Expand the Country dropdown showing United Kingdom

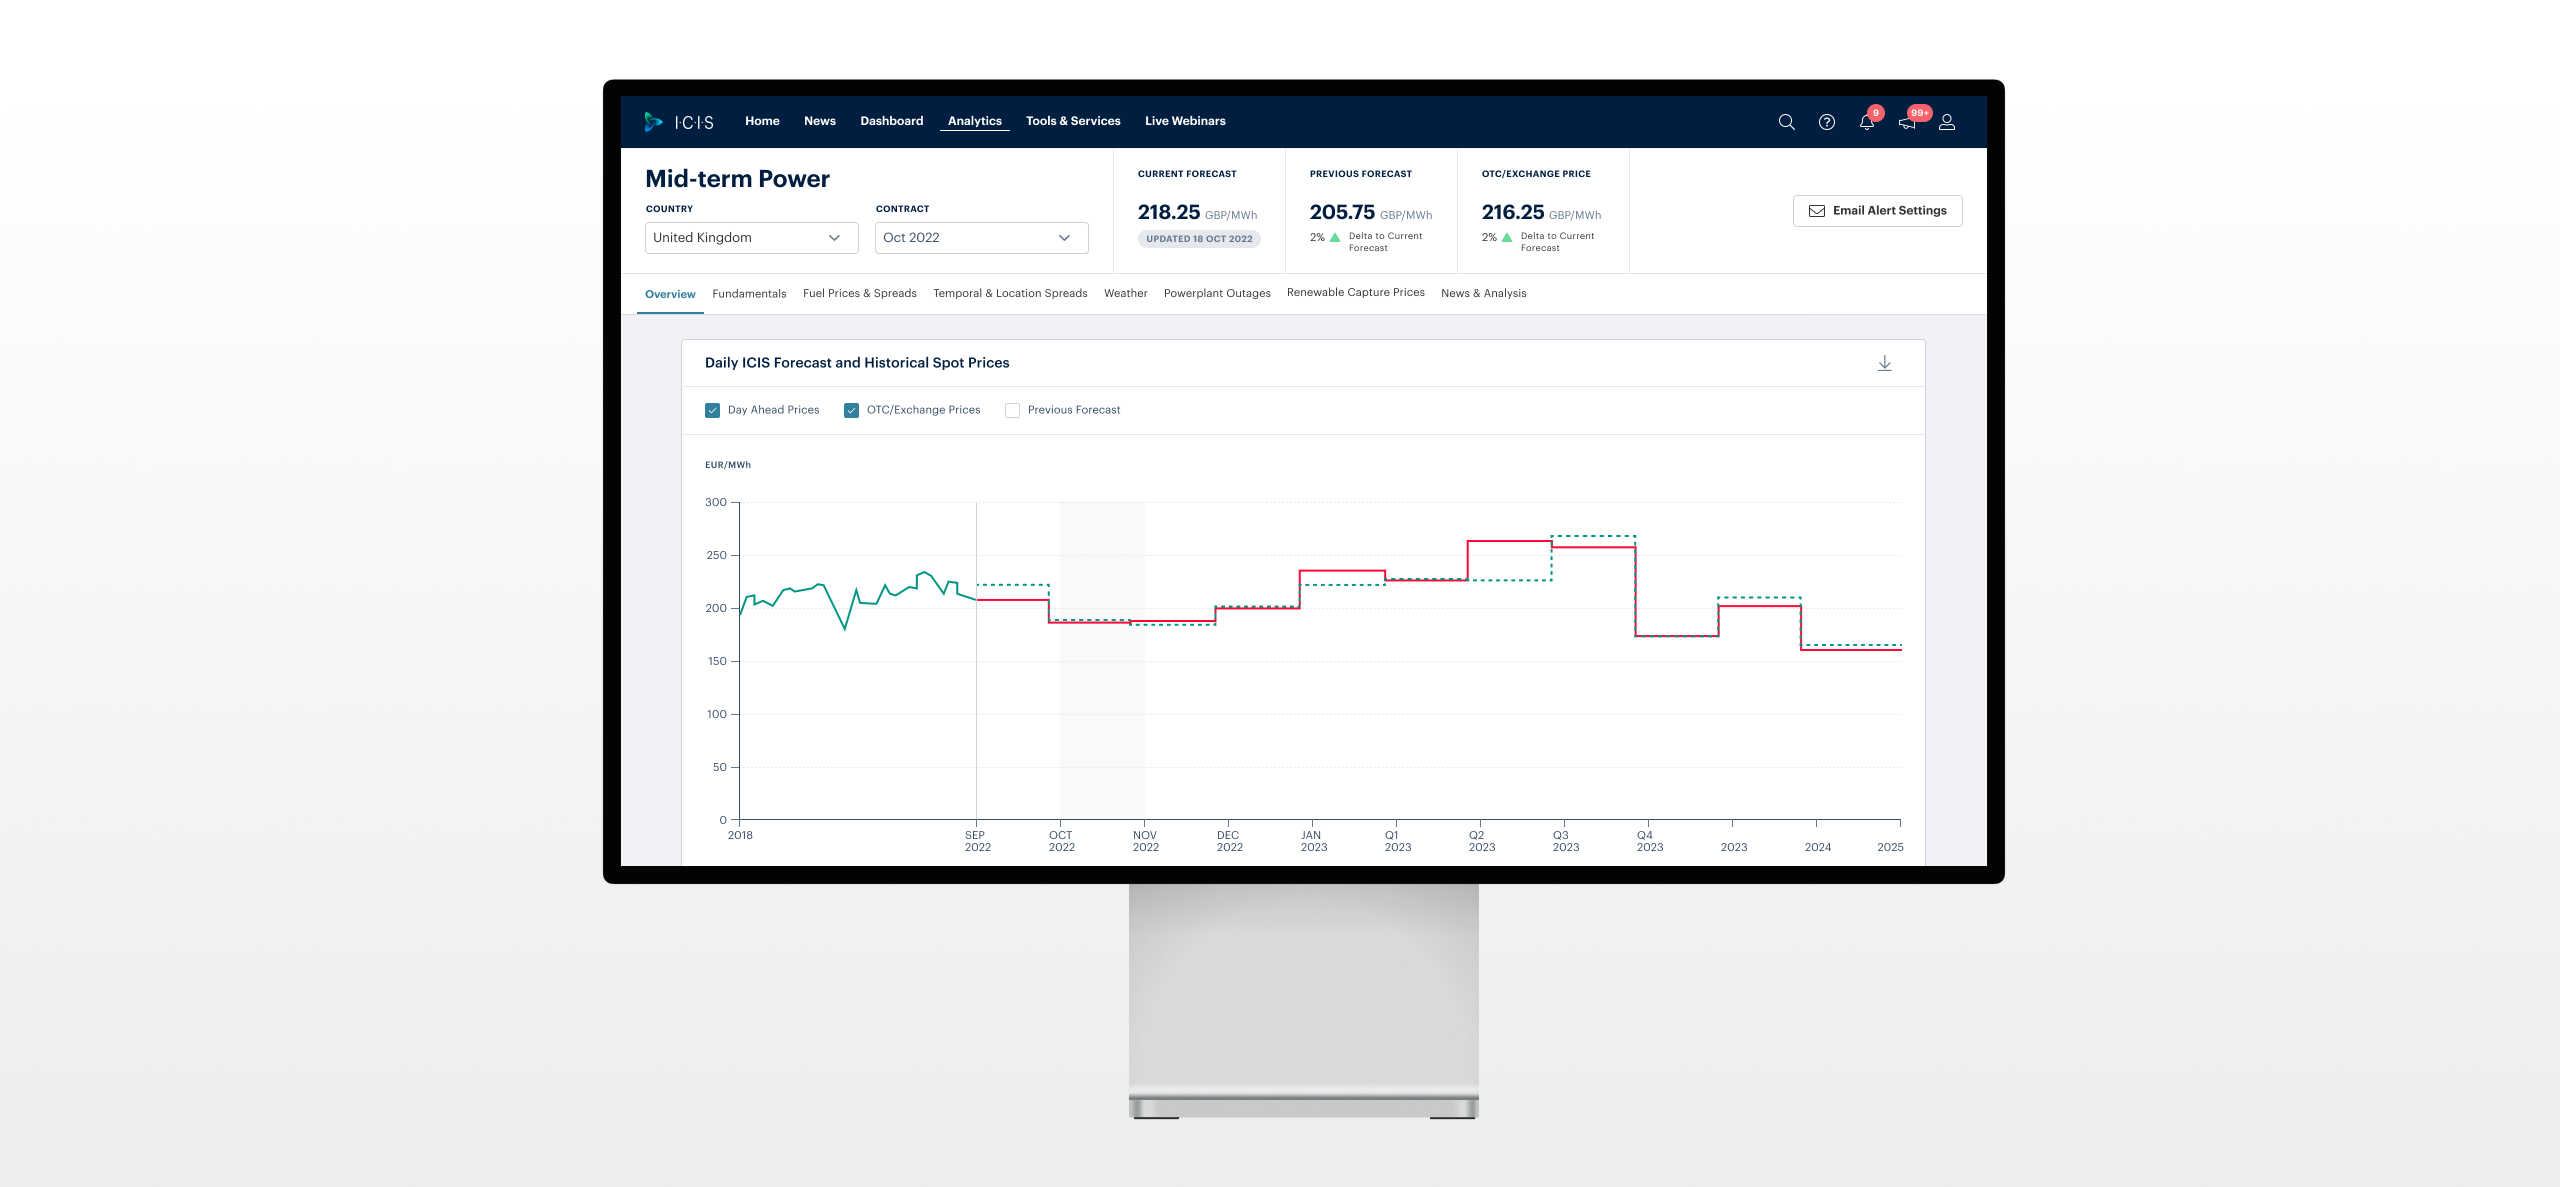[x=751, y=238]
